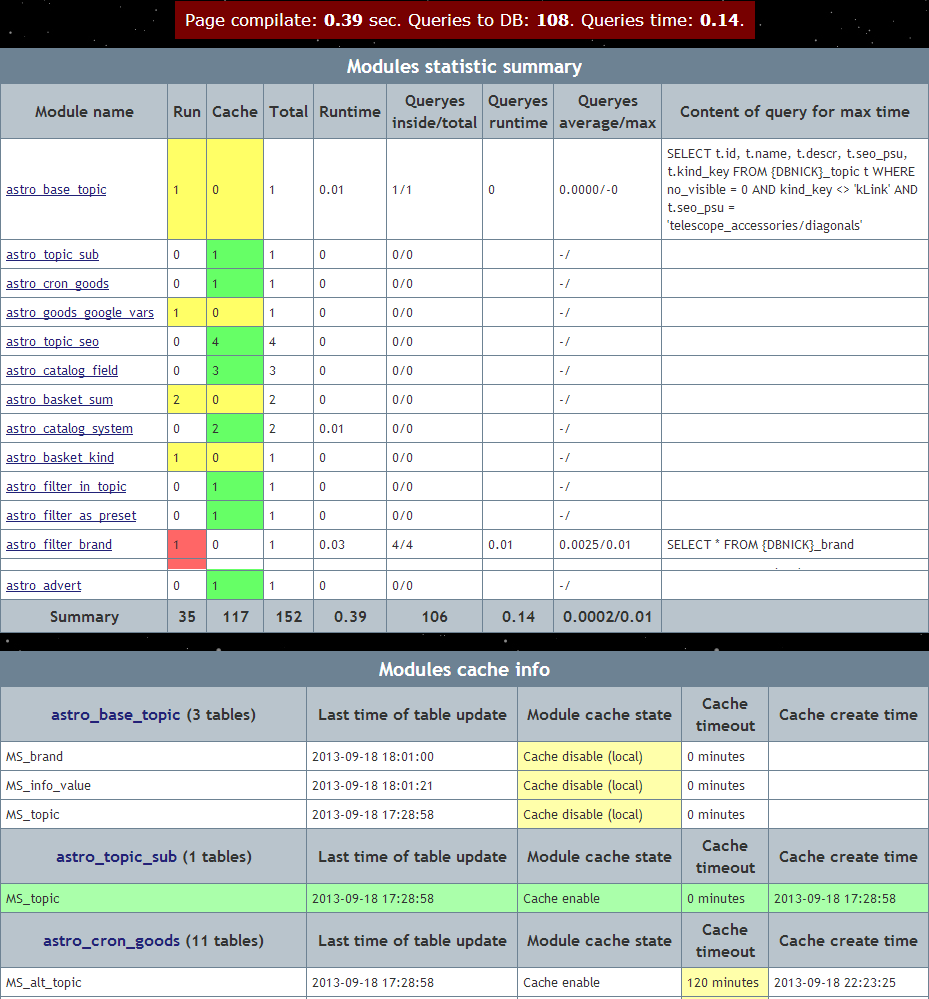Click the green Cache count 4 for astro_topic_seo

(x=234, y=341)
